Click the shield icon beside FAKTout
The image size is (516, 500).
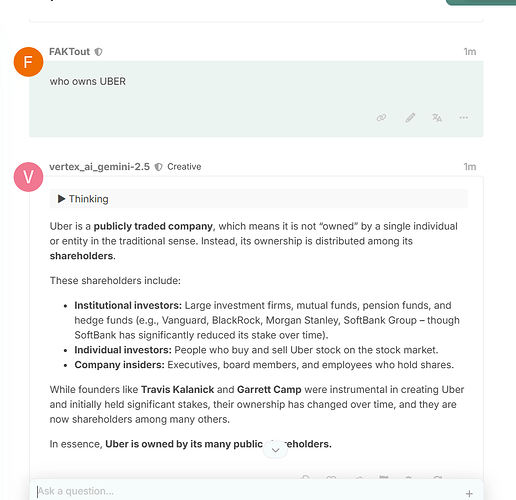tap(98, 52)
